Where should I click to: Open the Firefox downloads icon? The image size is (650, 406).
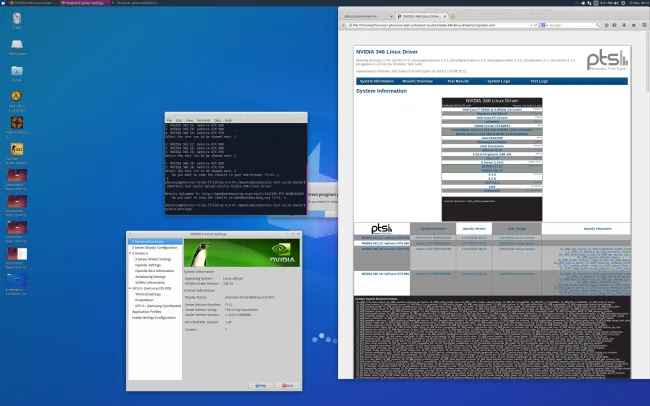(624, 25)
